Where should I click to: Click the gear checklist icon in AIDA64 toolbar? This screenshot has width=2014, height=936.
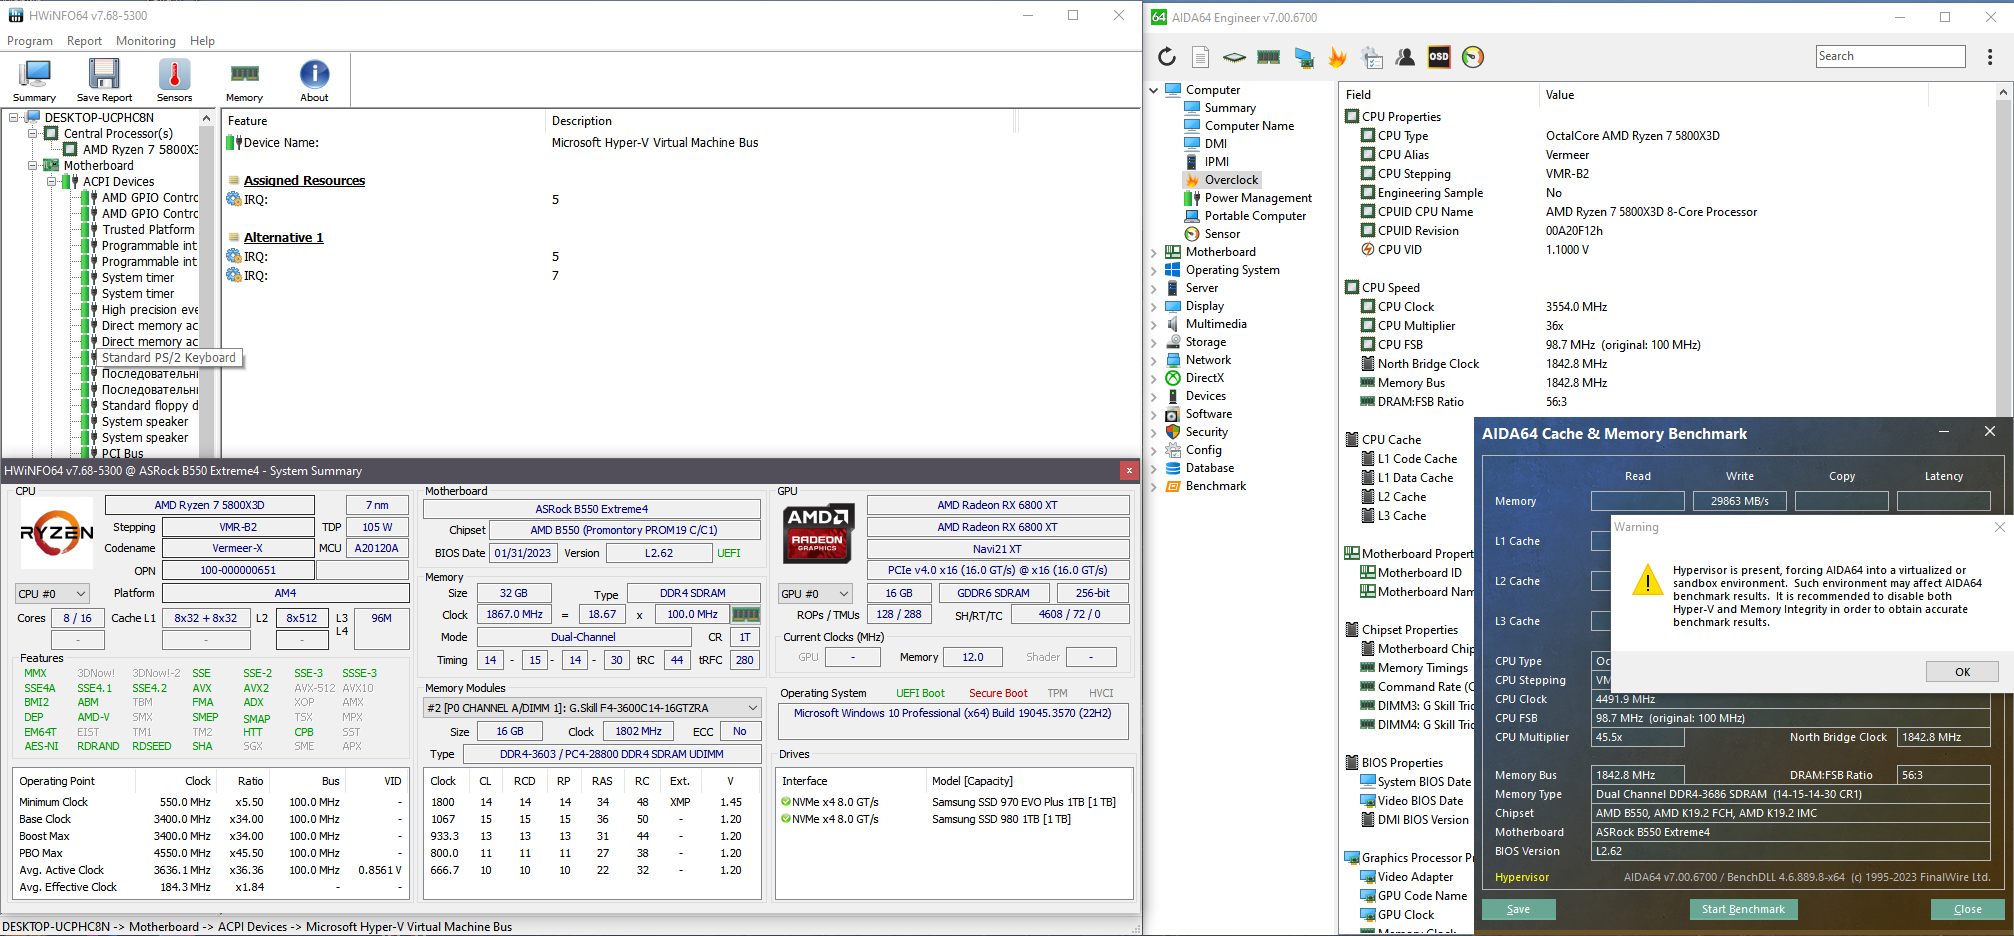coord(1372,57)
